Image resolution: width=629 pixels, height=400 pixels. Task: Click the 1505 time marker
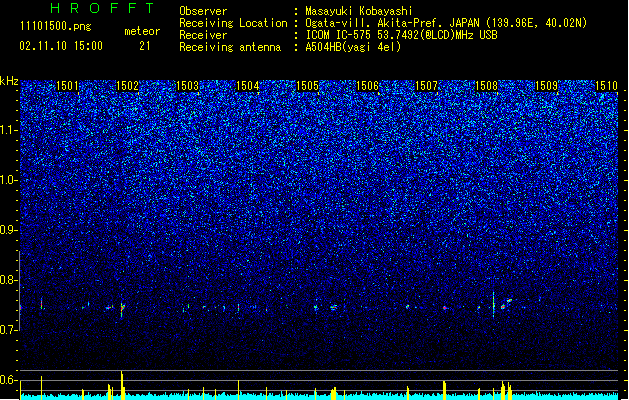pos(307,86)
